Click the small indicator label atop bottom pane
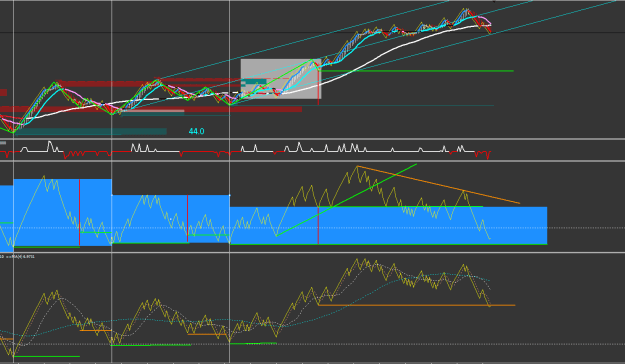Screen dimensions: 625x364 pyautogui.click(x=17, y=256)
